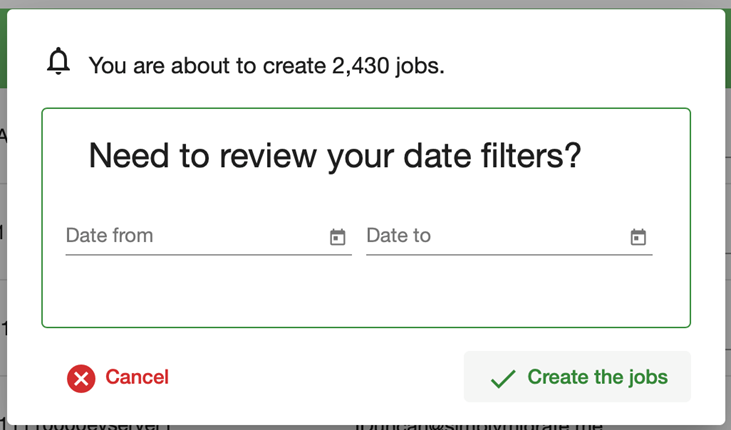This screenshot has height=430, width=731.
Task: Confirm with Create the jobs button
Action: click(577, 377)
